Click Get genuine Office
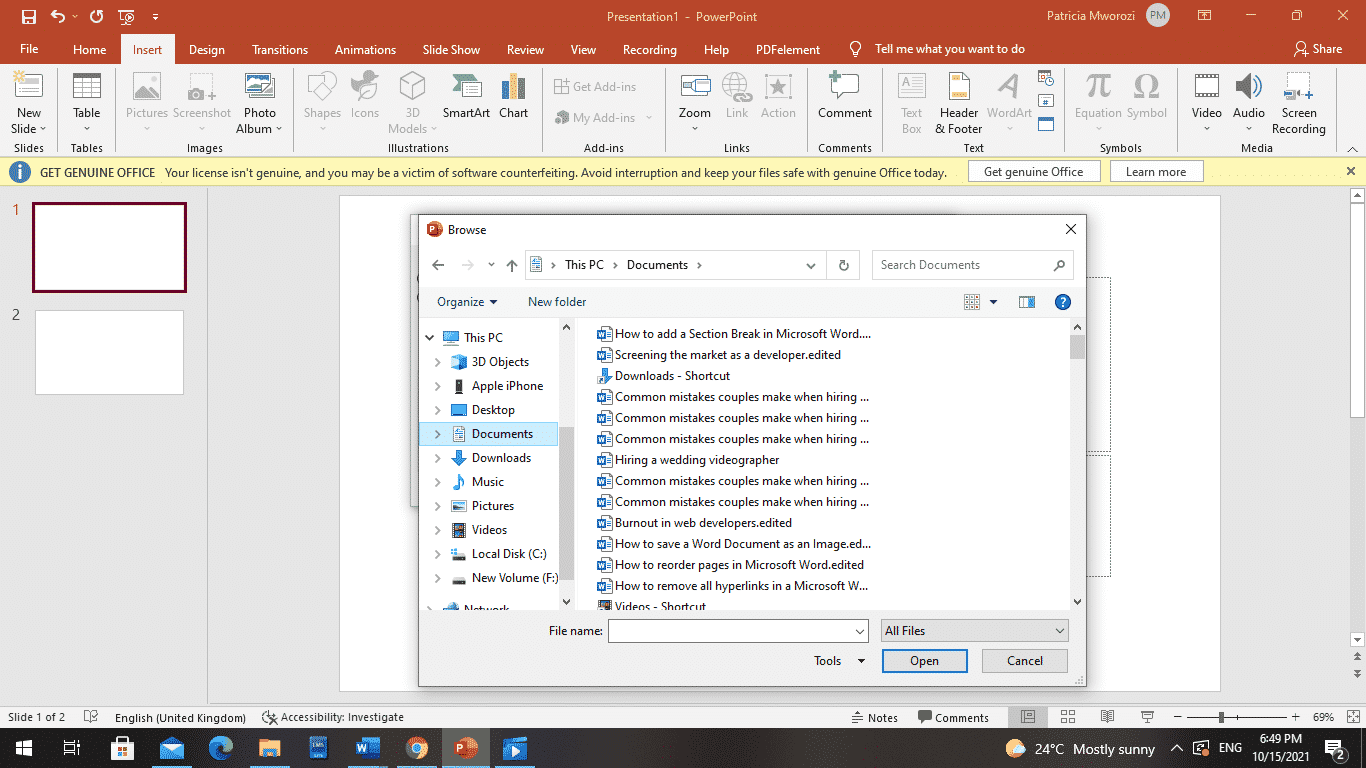Viewport: 1366px width, 768px height. (x=1033, y=170)
